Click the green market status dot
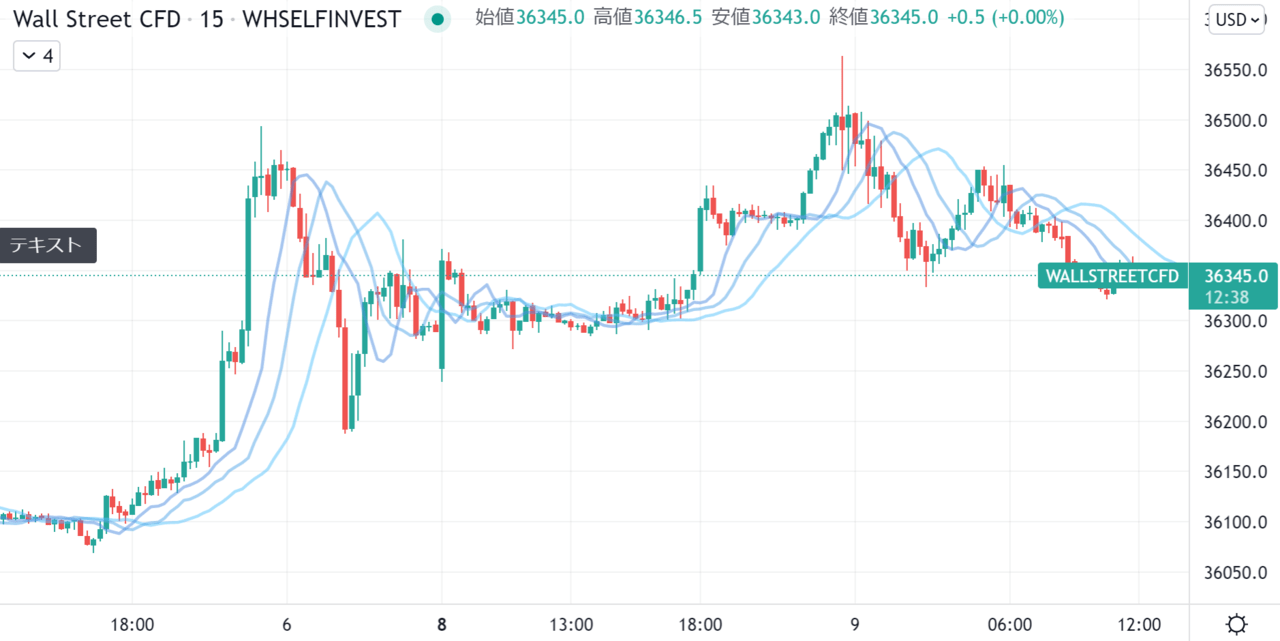 tap(436, 19)
